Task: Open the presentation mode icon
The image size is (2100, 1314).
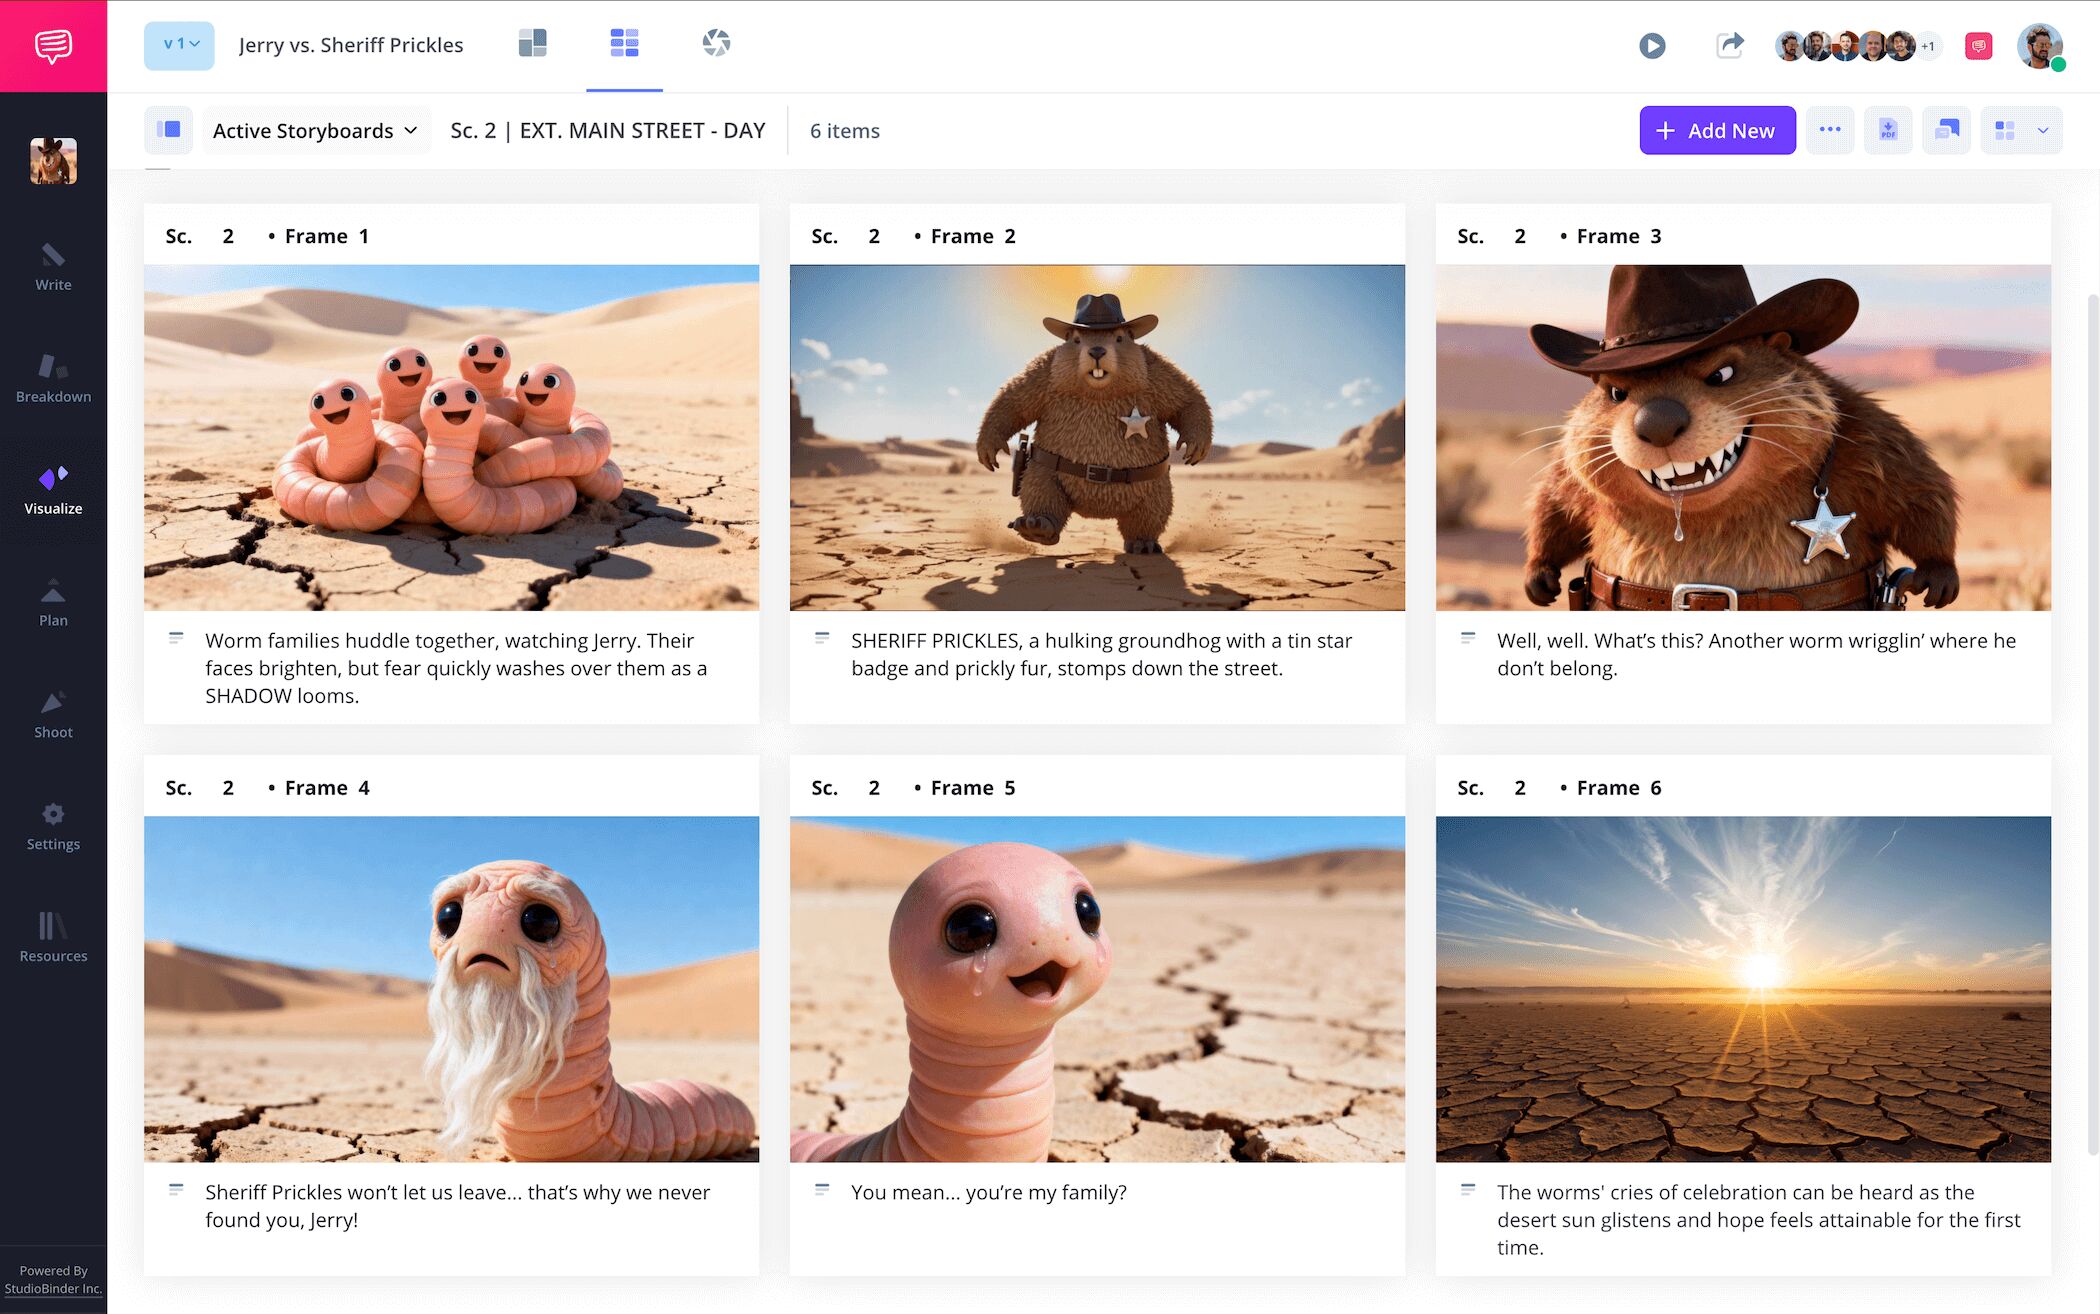Action: pyautogui.click(x=1946, y=130)
